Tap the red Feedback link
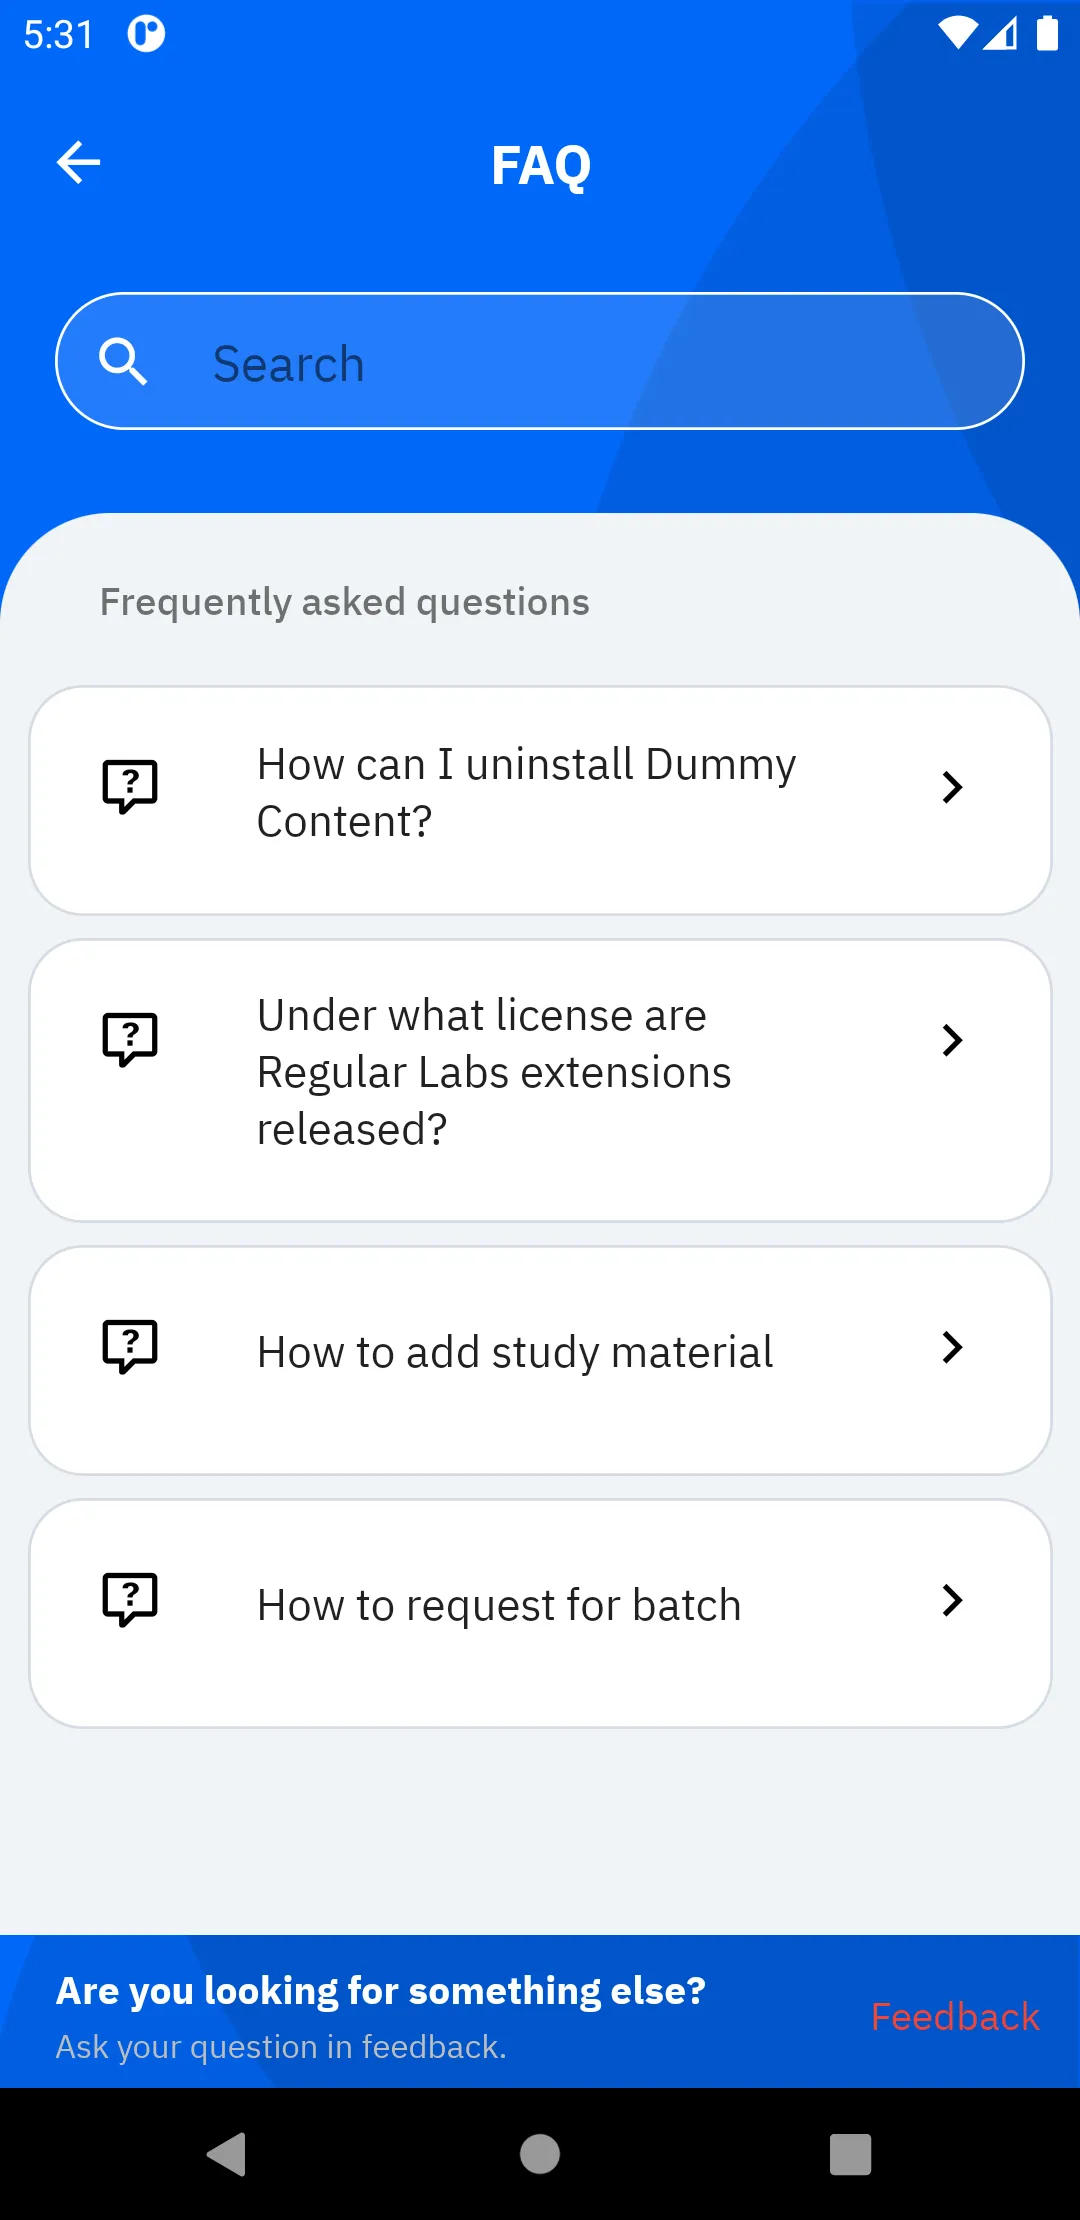 [x=955, y=2017]
